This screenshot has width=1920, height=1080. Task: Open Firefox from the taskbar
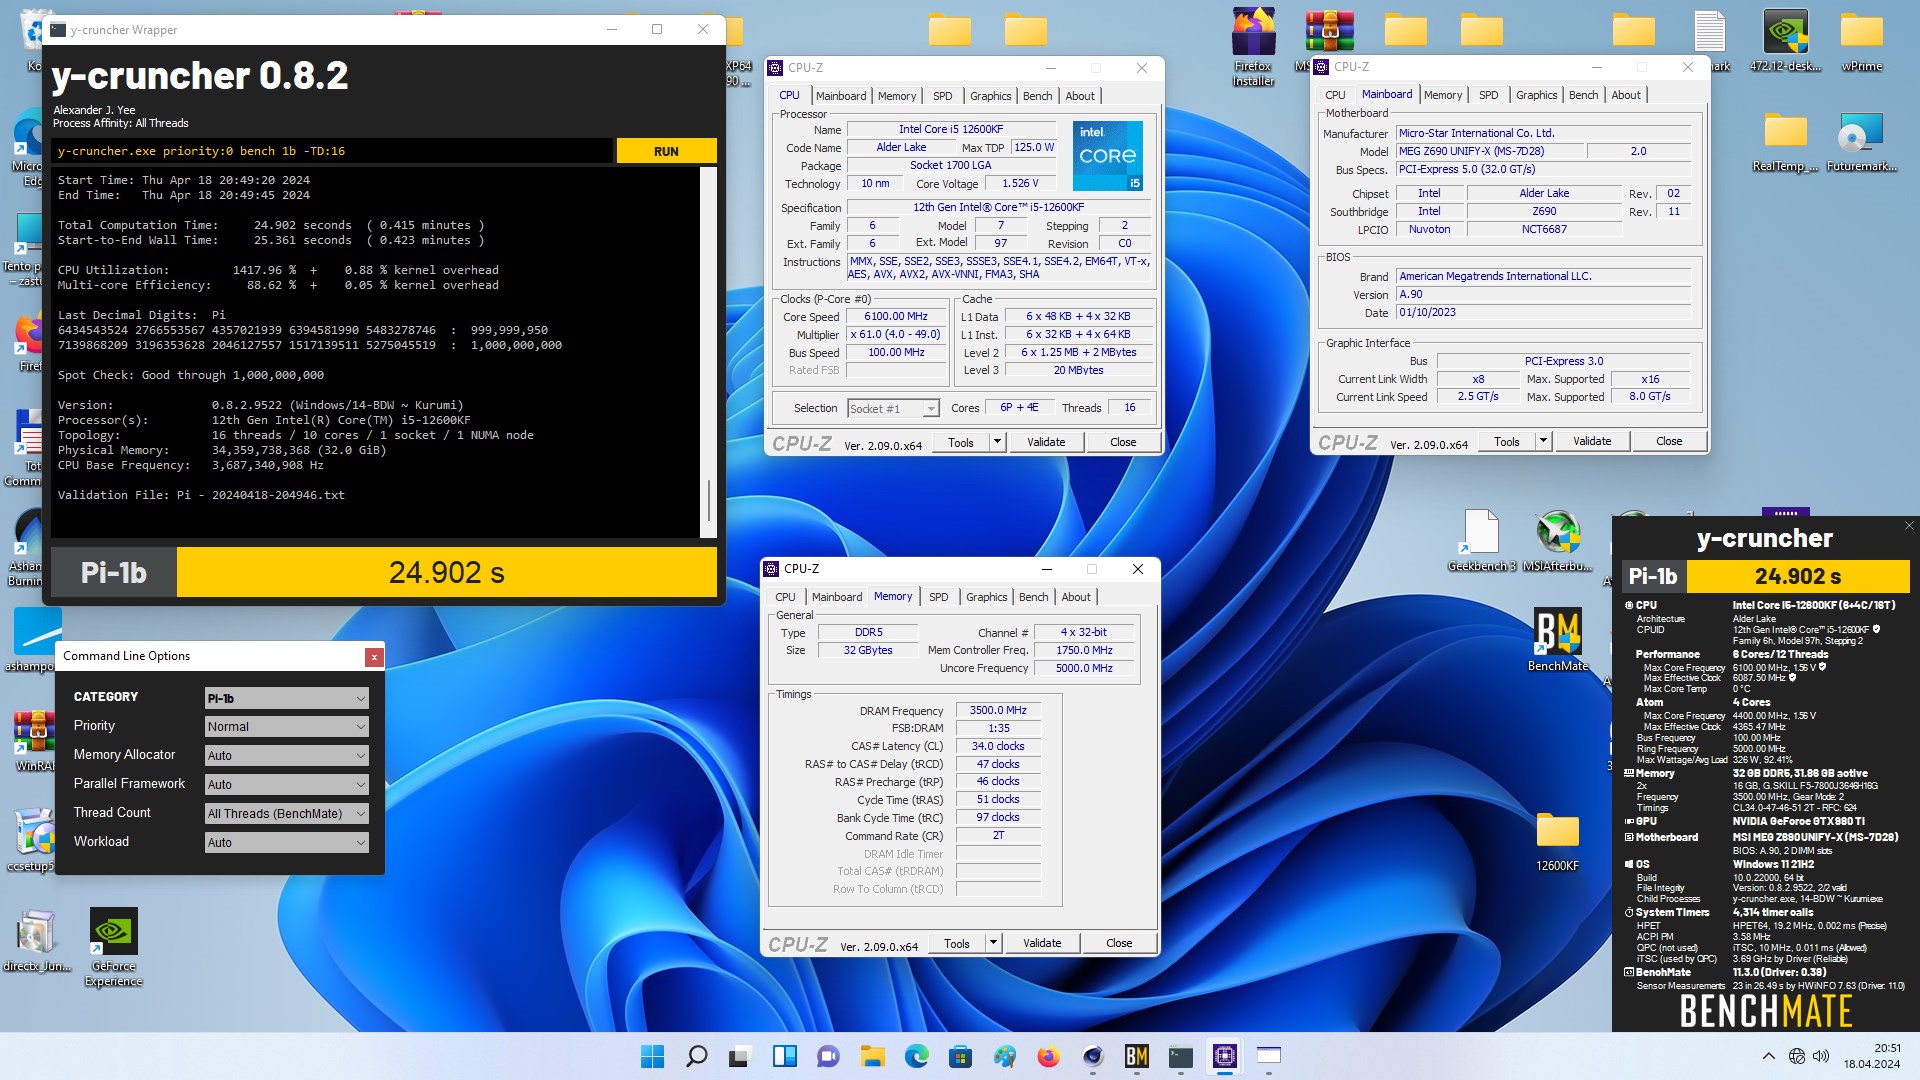coord(1048,1056)
